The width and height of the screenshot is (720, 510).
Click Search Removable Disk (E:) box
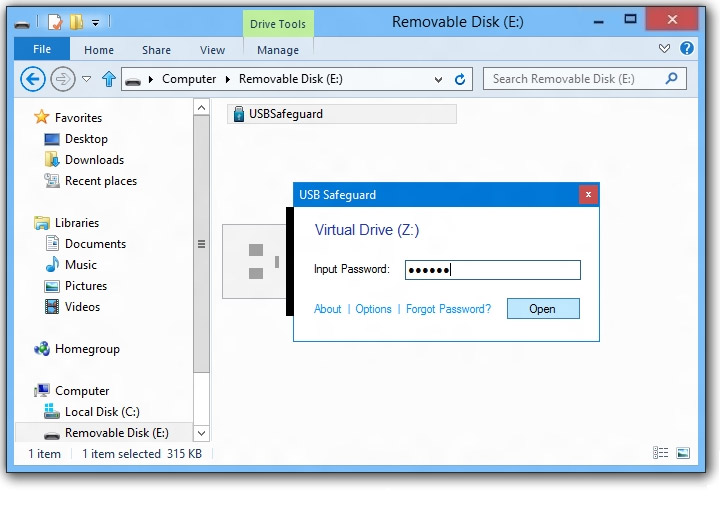[x=585, y=79]
